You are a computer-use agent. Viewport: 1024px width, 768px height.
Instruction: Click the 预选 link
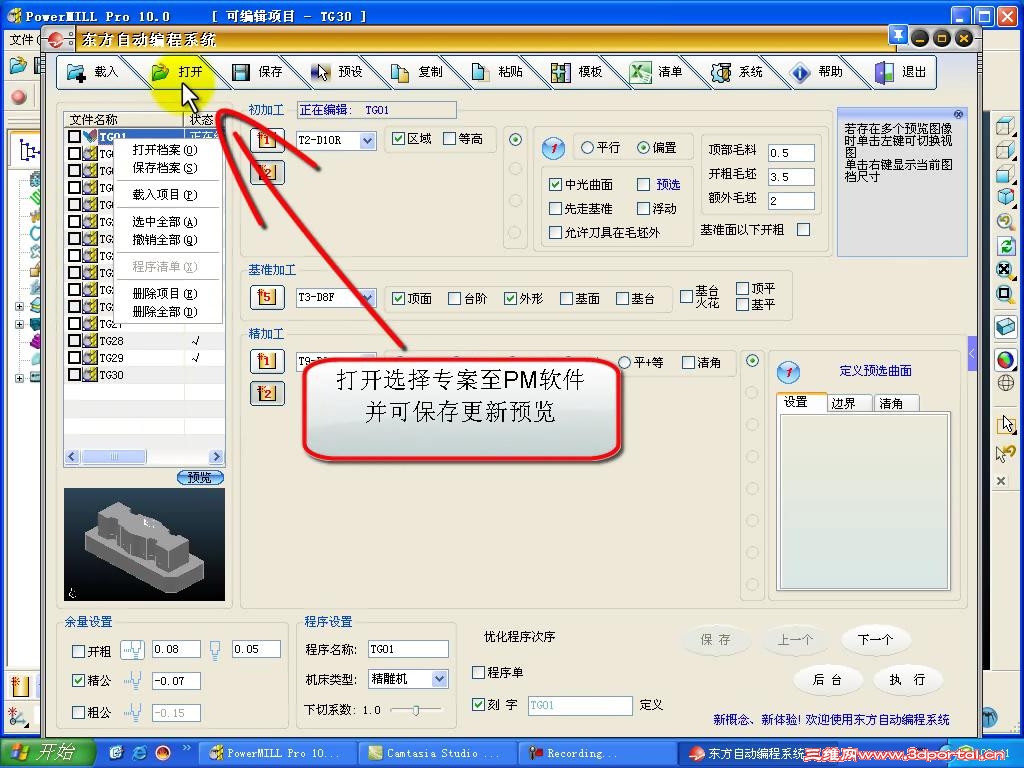tap(668, 185)
